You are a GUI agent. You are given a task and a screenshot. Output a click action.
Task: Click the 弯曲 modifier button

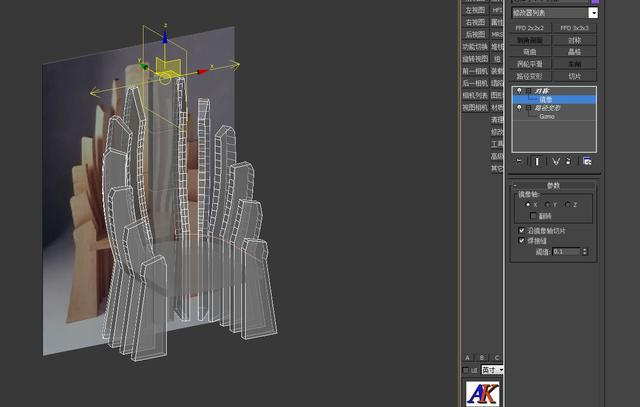[530, 52]
